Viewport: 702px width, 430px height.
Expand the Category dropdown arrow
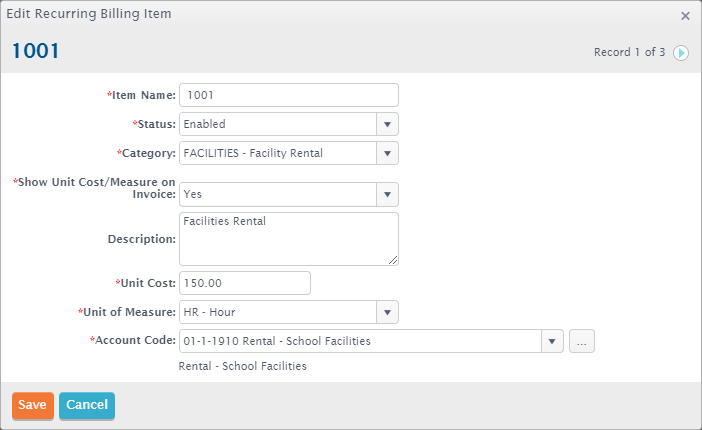click(x=387, y=153)
